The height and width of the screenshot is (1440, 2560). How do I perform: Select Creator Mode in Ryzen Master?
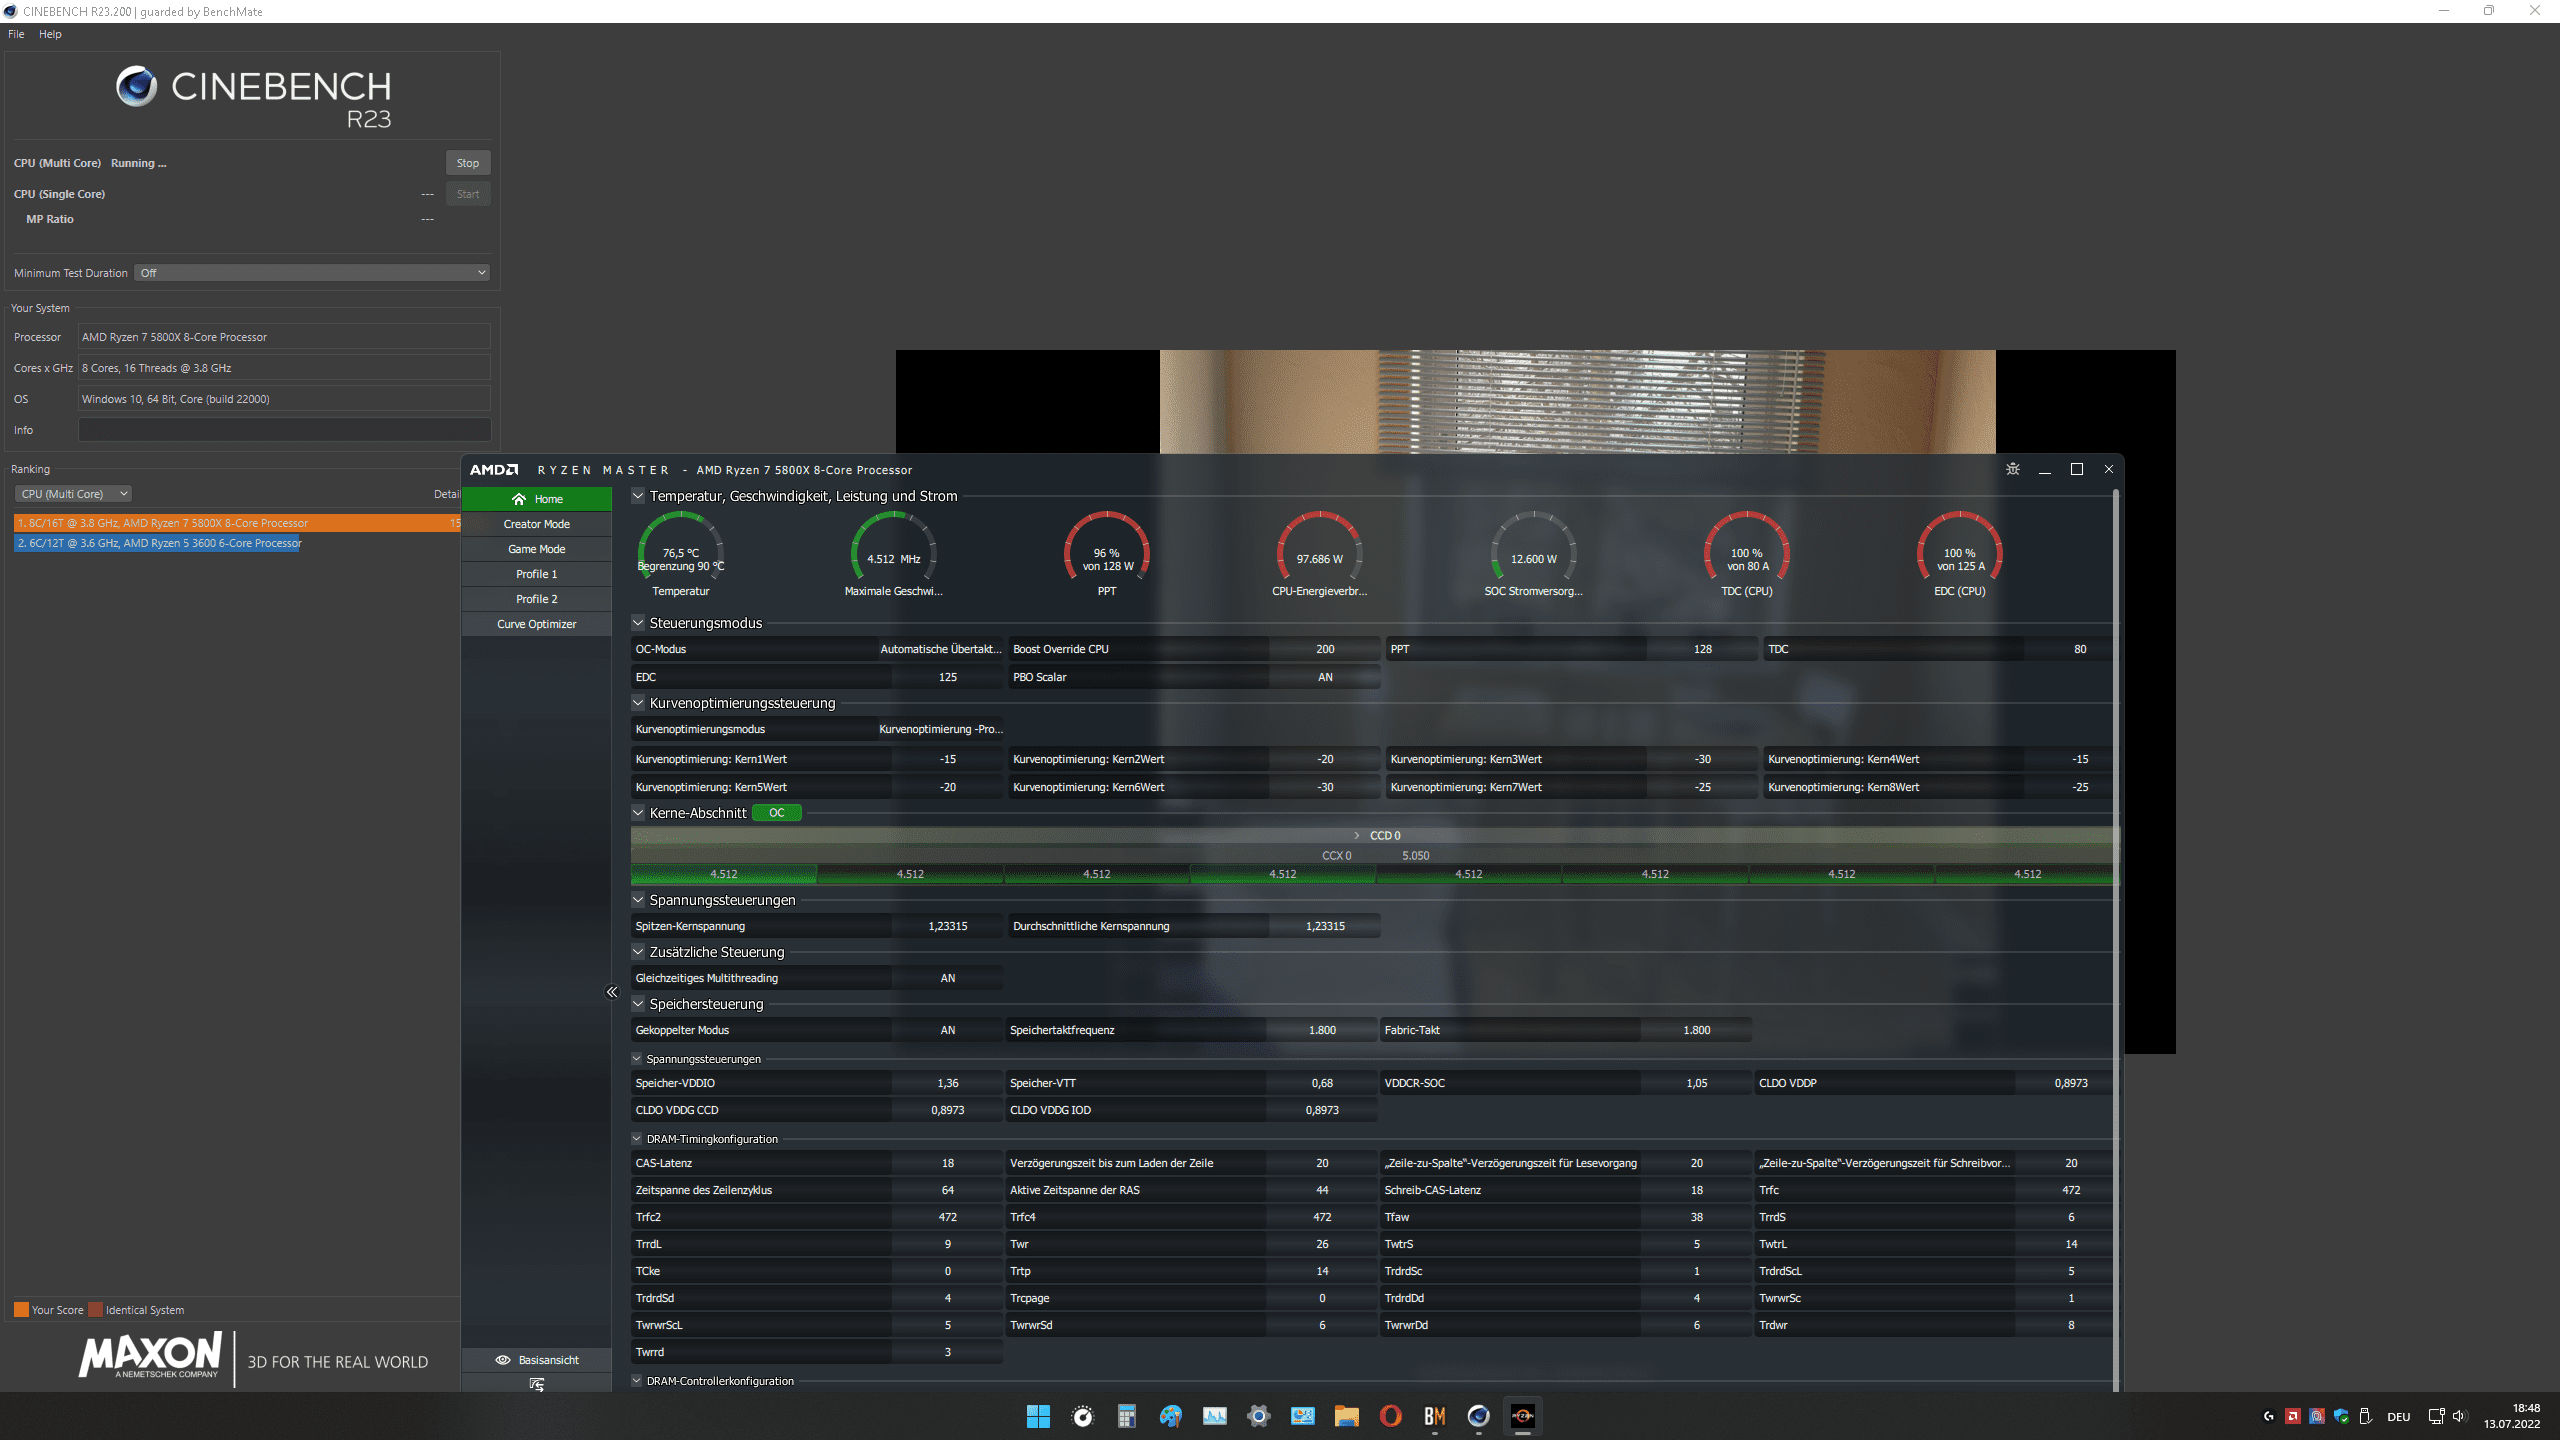[x=537, y=524]
